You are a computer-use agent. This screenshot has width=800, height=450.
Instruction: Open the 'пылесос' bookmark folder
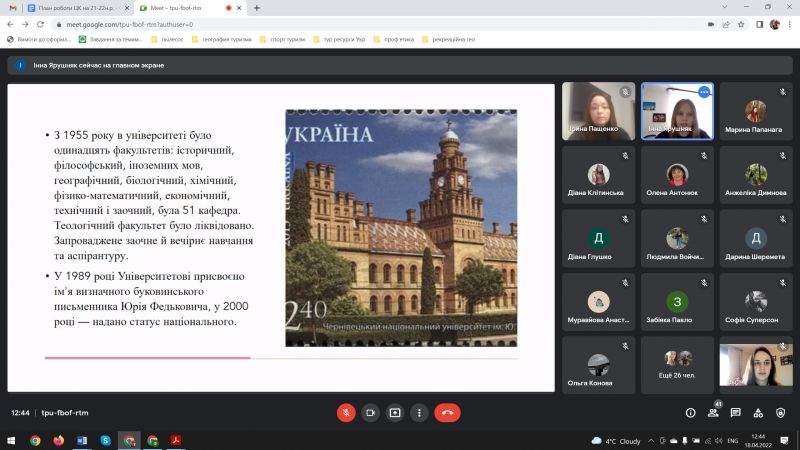click(167, 39)
